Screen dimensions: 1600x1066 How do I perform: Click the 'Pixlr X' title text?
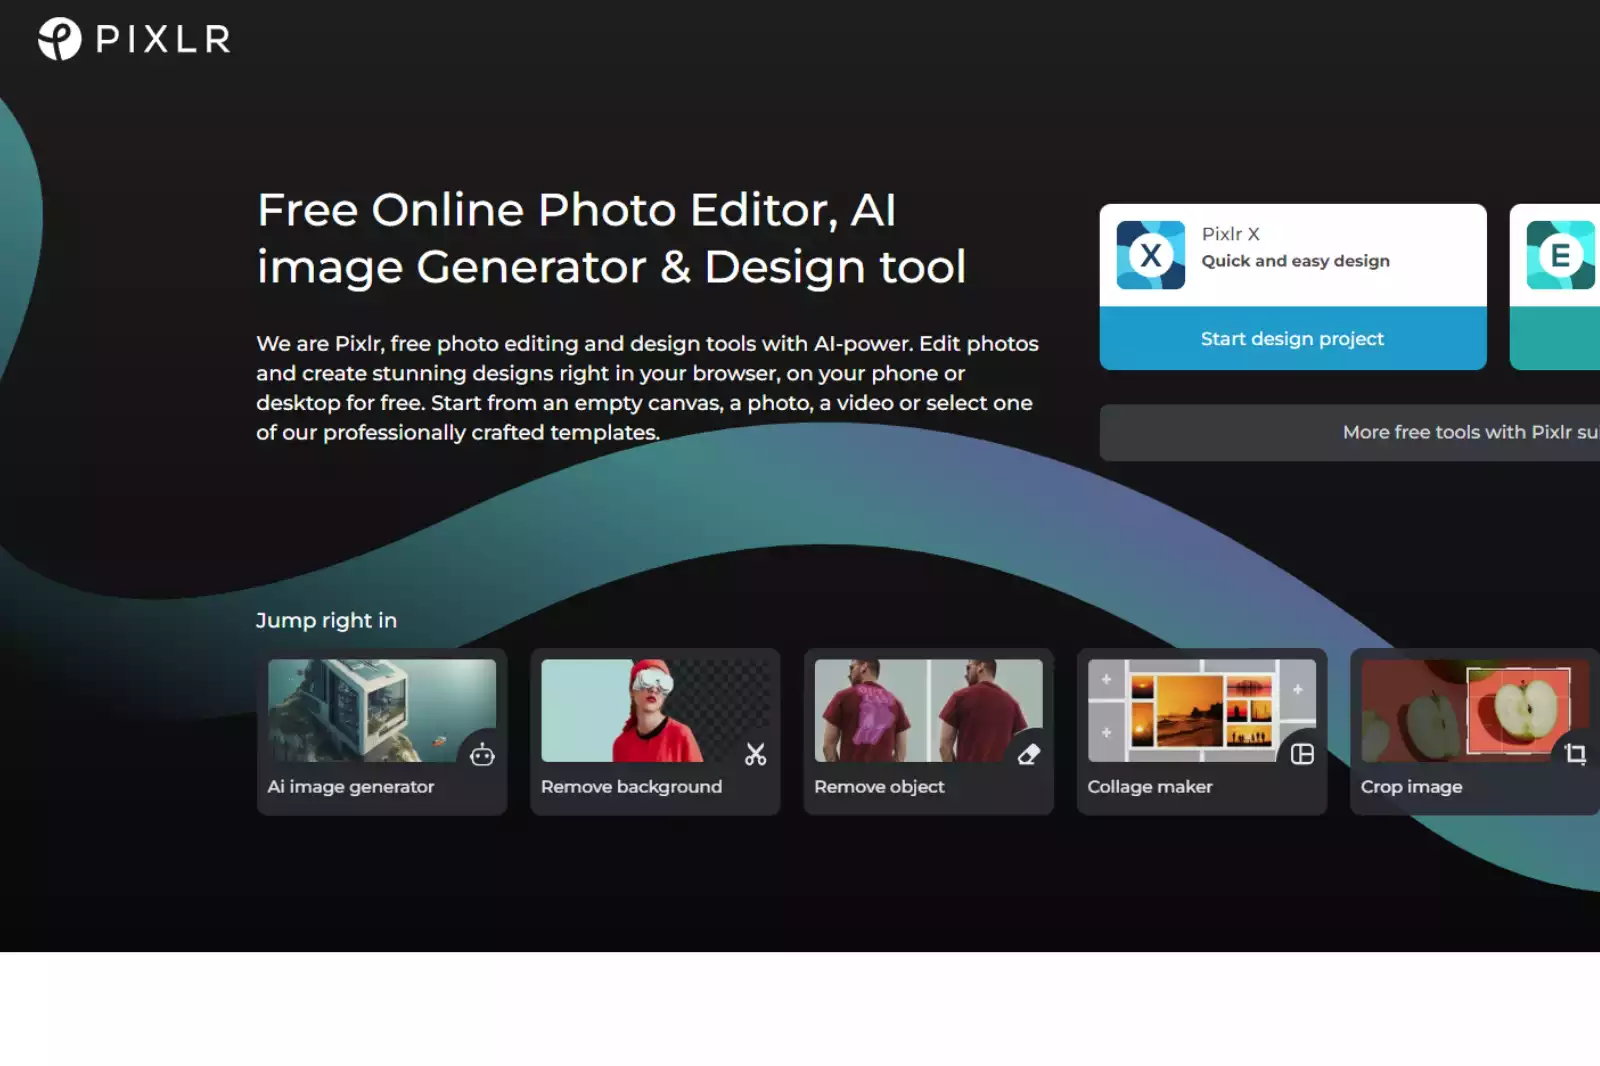[1230, 234]
